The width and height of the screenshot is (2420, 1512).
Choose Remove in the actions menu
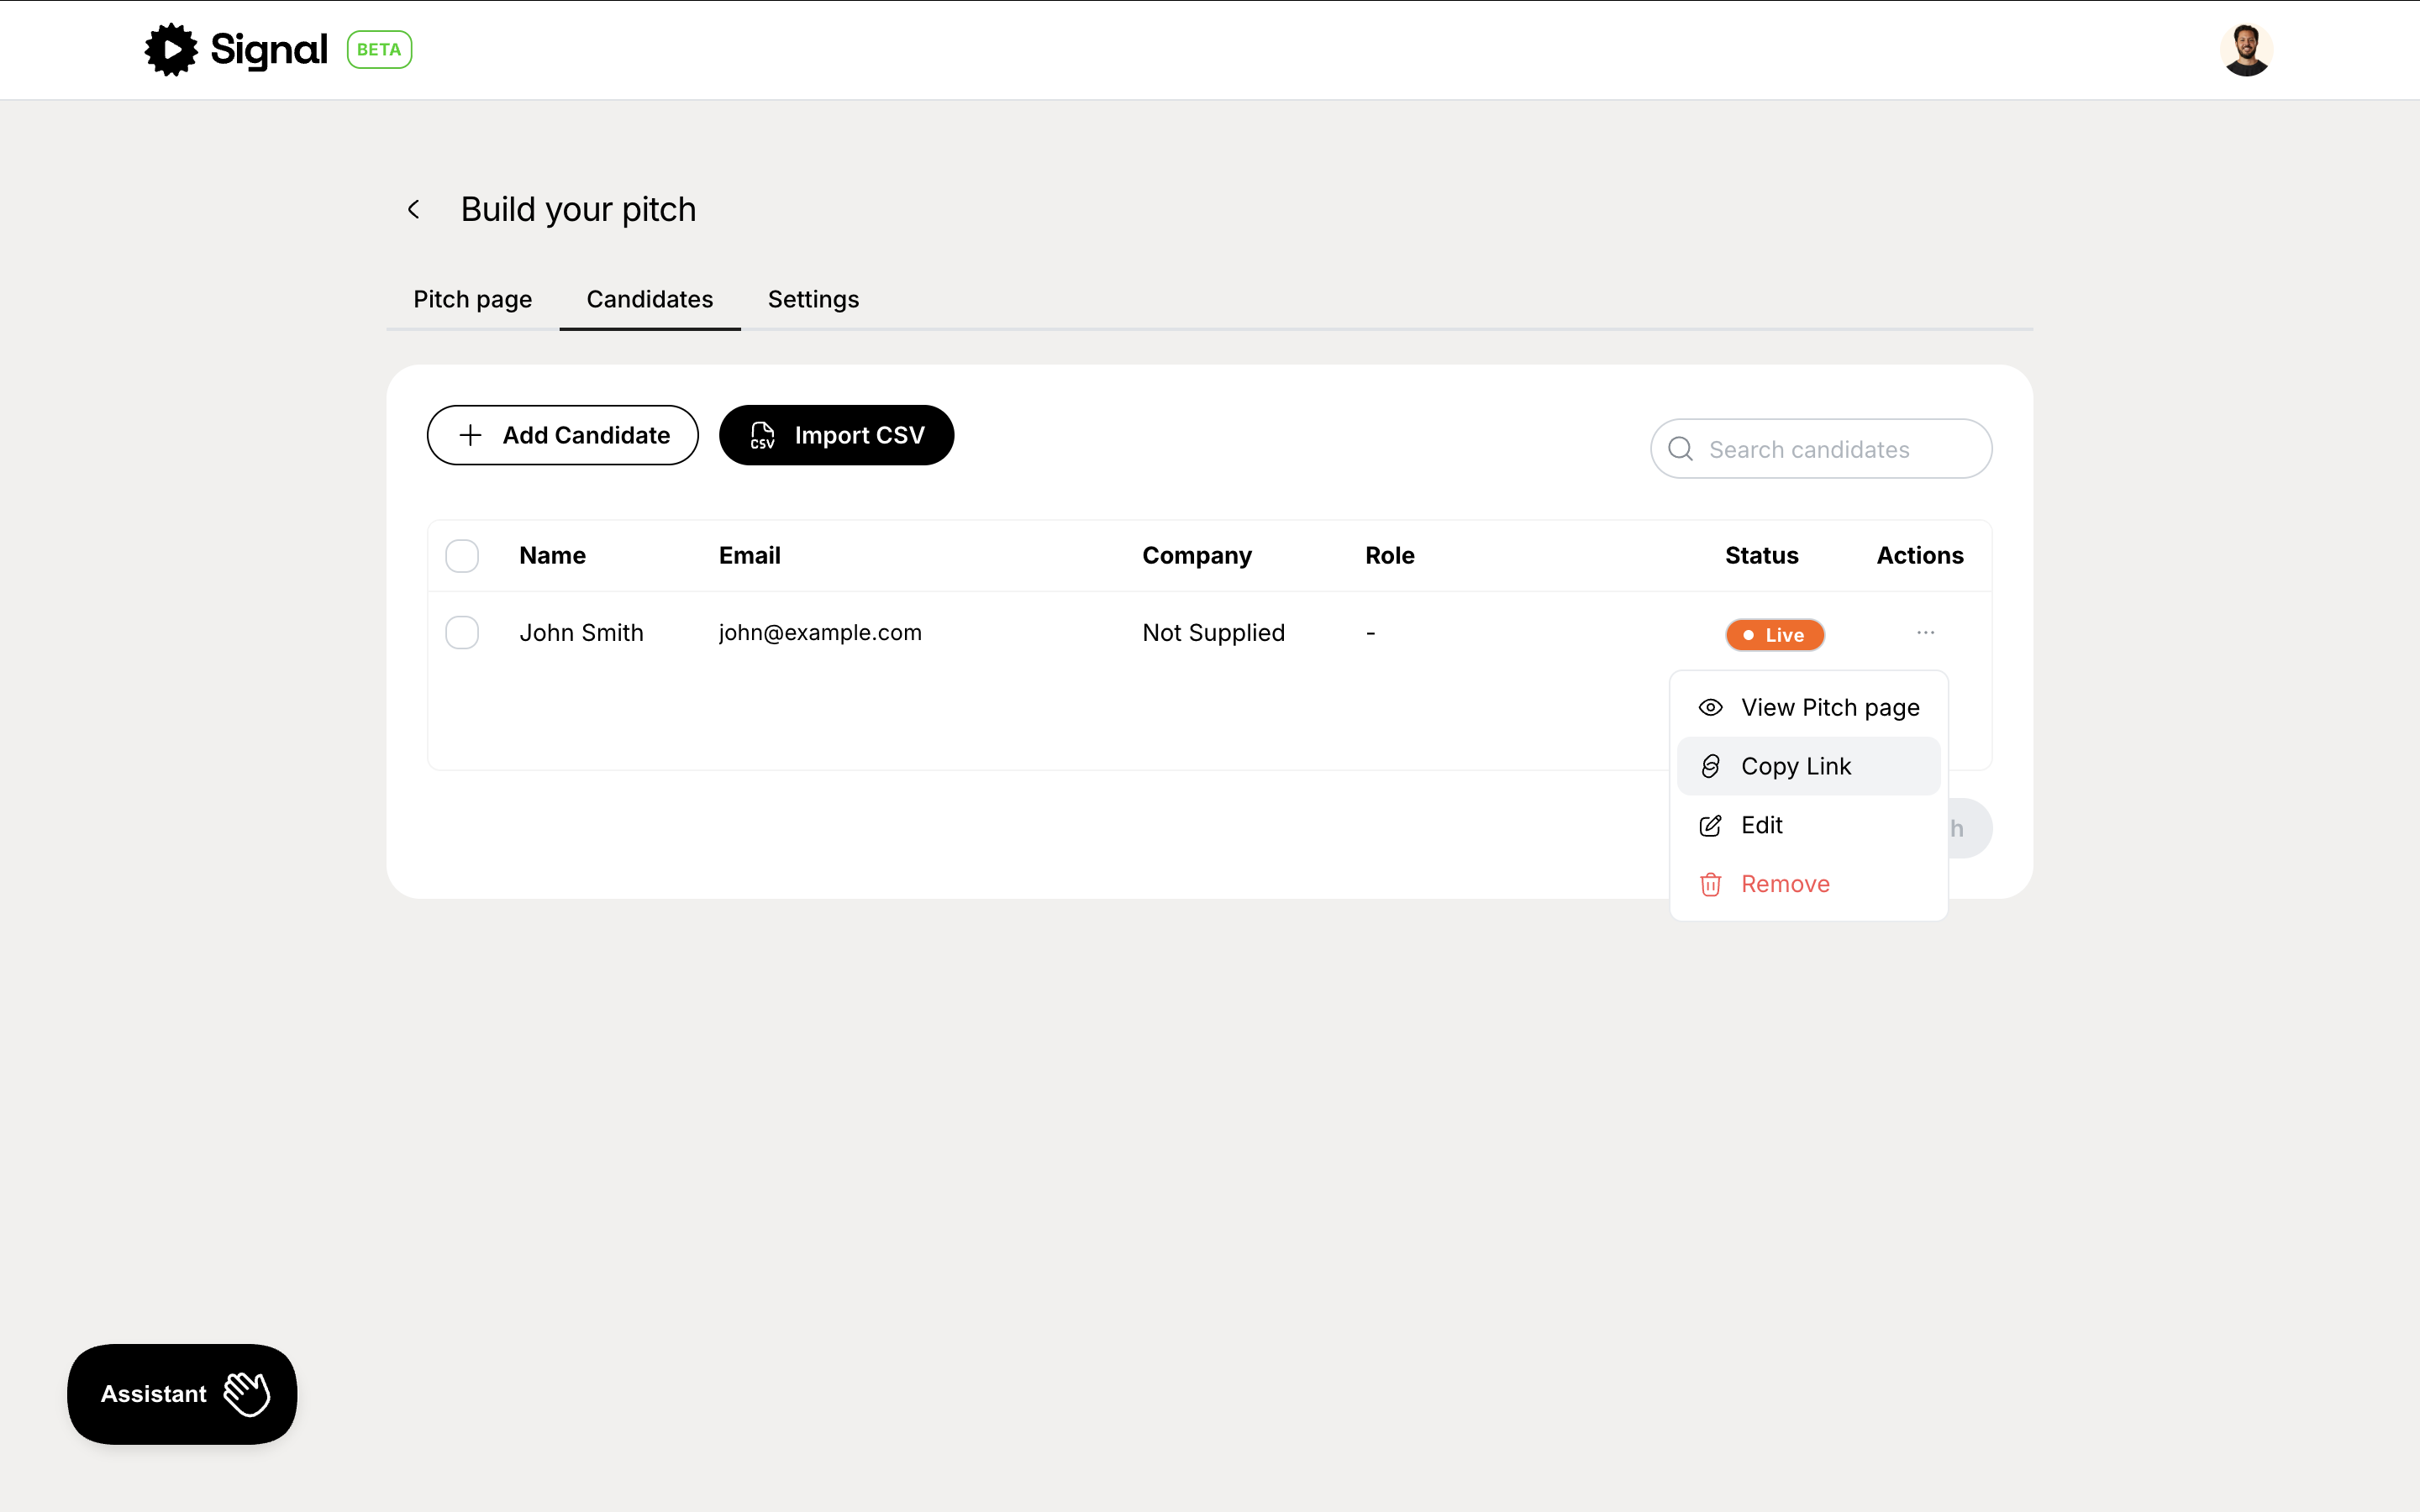[1785, 884]
